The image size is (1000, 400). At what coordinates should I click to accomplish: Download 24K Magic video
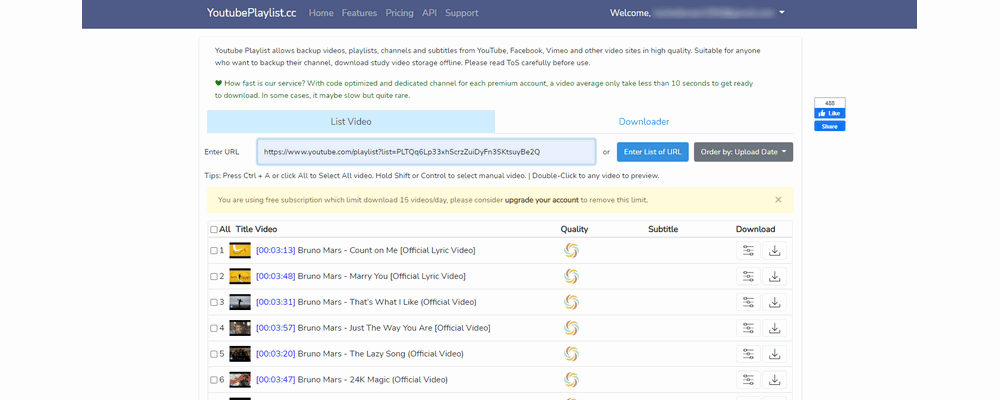pyautogui.click(x=774, y=380)
